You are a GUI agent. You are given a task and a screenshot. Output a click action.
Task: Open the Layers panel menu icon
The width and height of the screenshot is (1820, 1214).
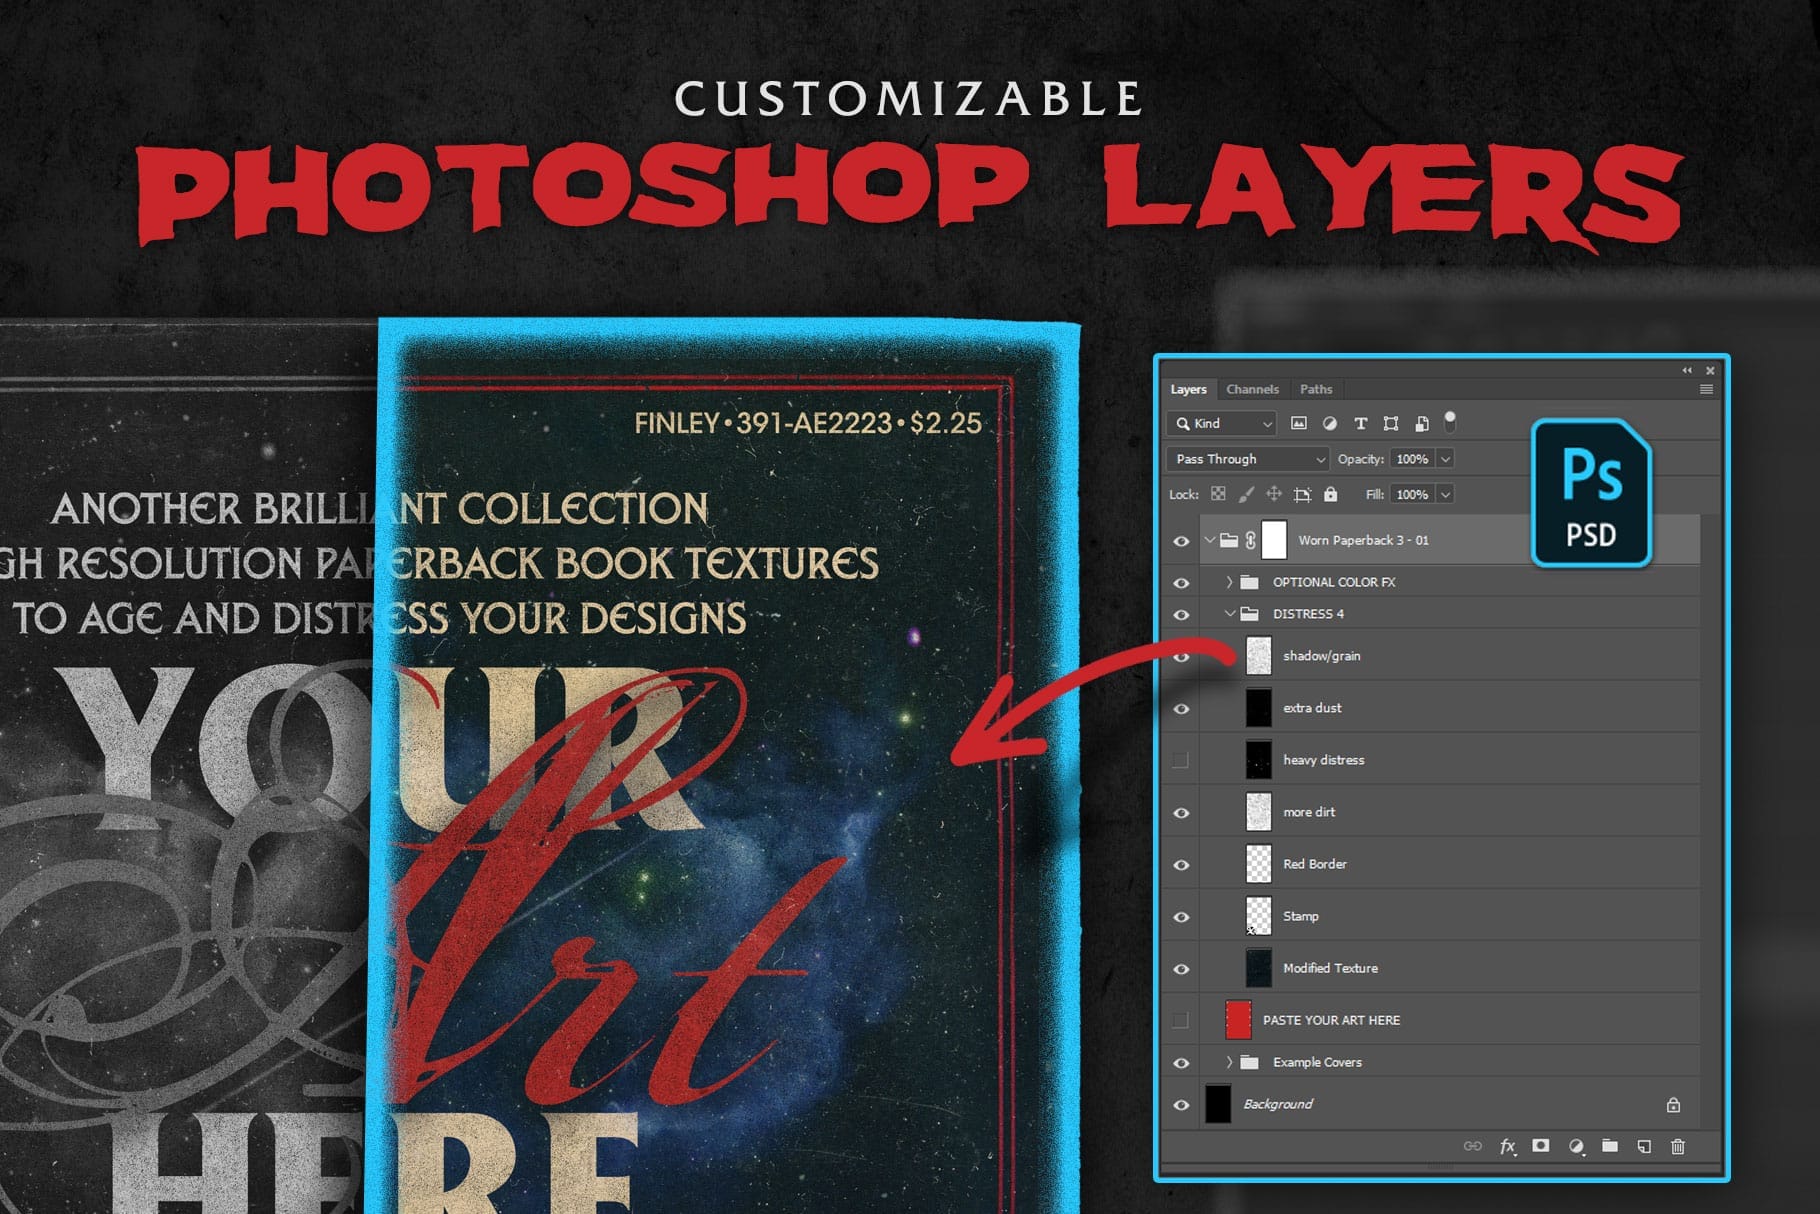pos(1706,389)
